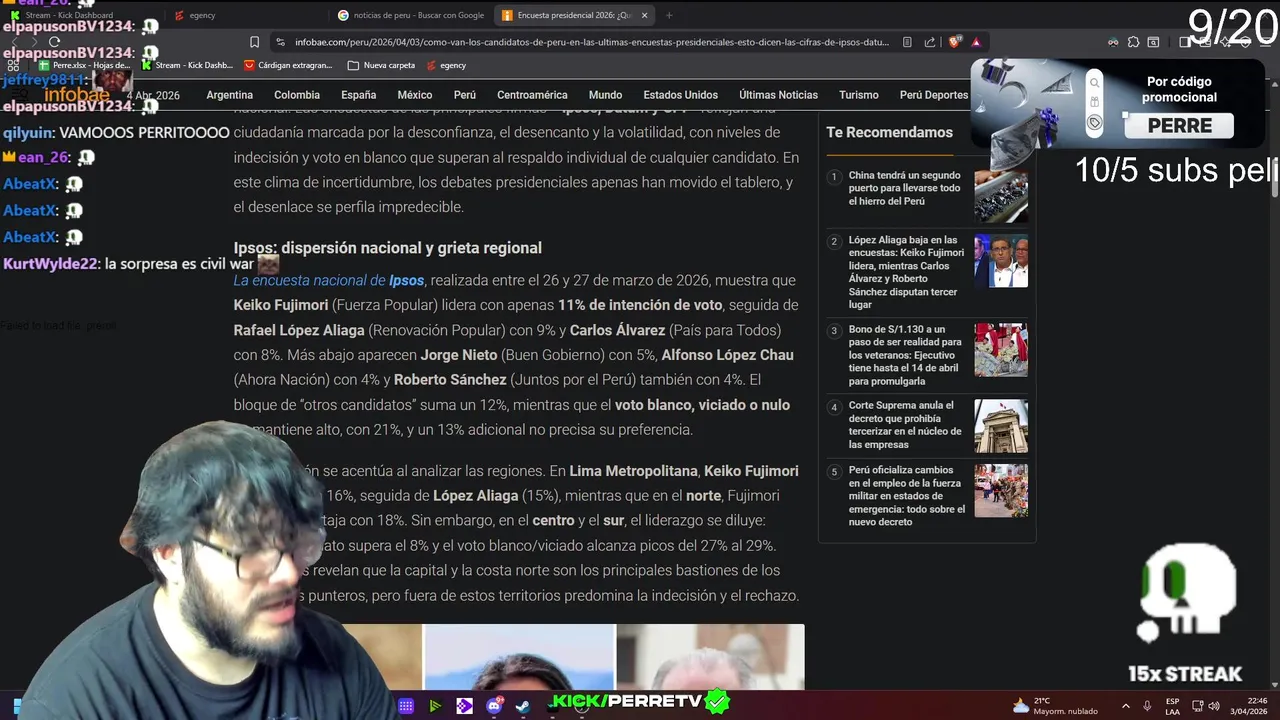
Task: Open 'China tendrá un segundo puerto' recommended article
Action: point(904,188)
